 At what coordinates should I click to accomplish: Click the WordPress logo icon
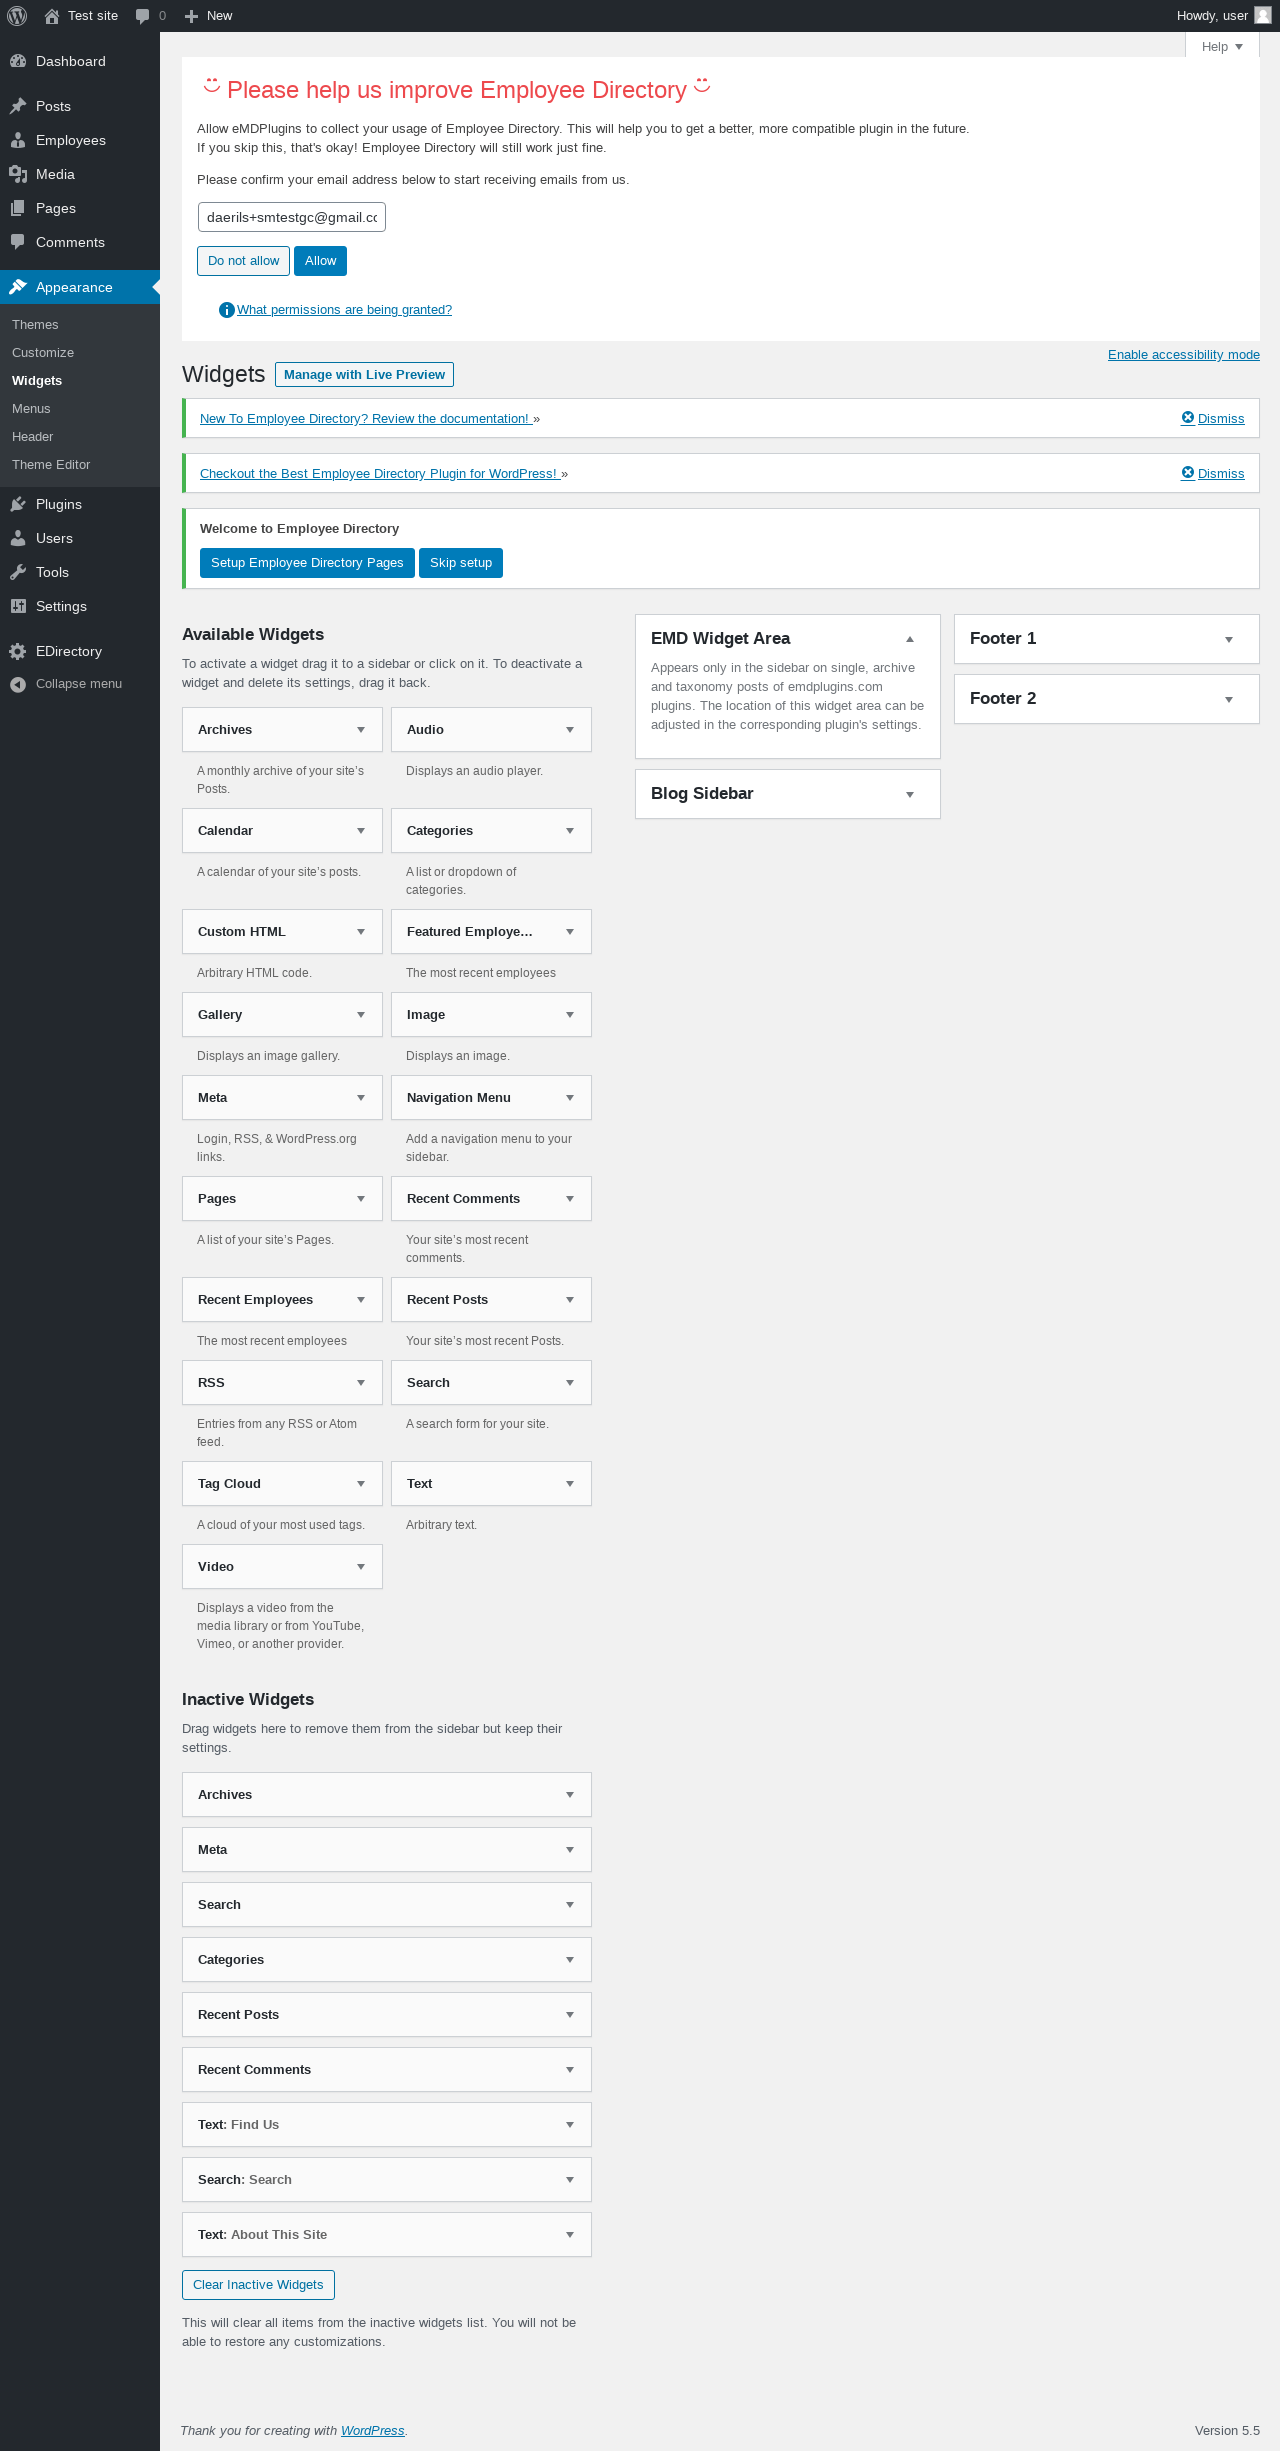(x=17, y=16)
